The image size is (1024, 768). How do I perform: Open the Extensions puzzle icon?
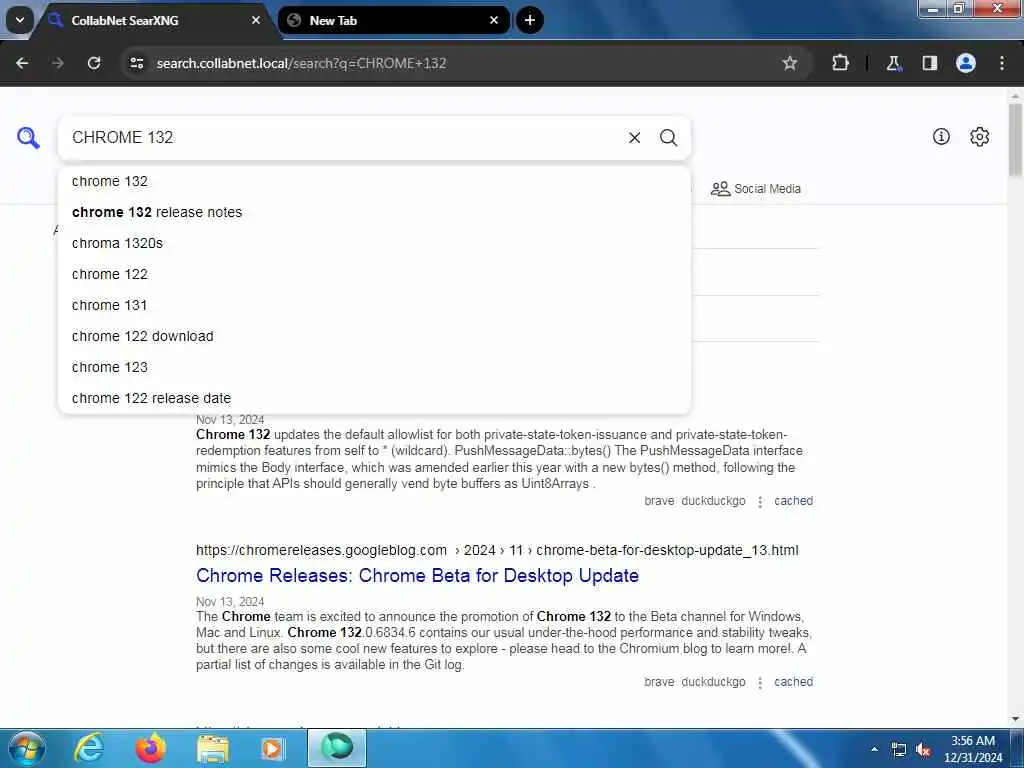click(x=840, y=63)
